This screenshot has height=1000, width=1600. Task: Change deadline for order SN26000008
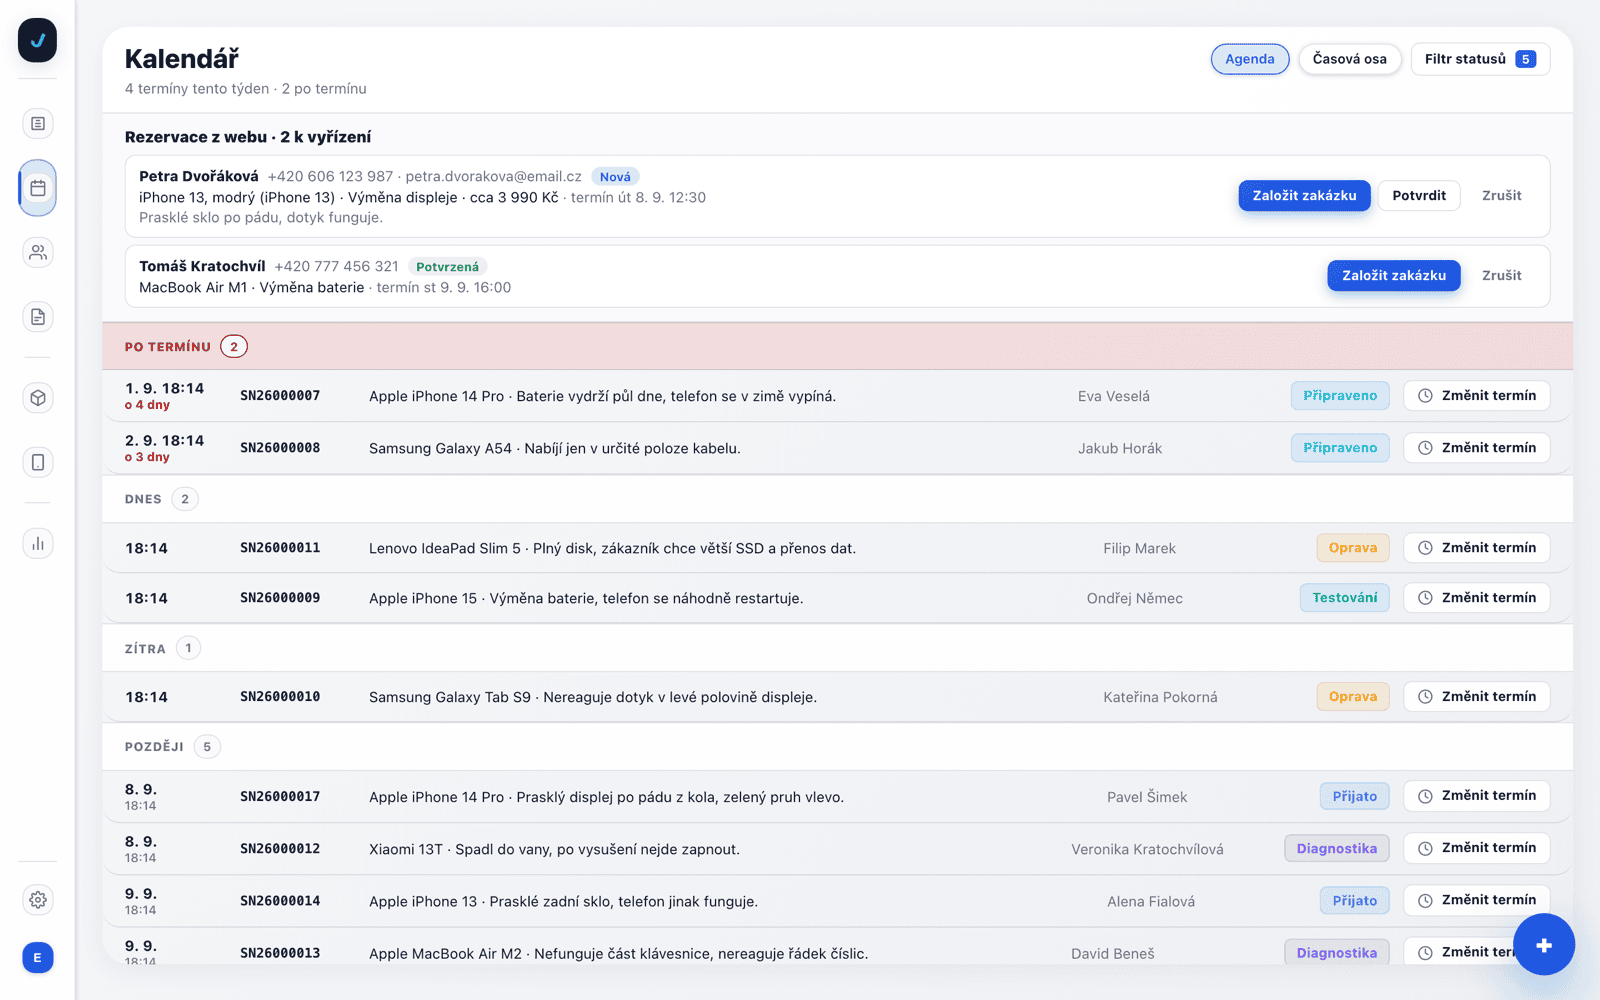coord(1476,448)
